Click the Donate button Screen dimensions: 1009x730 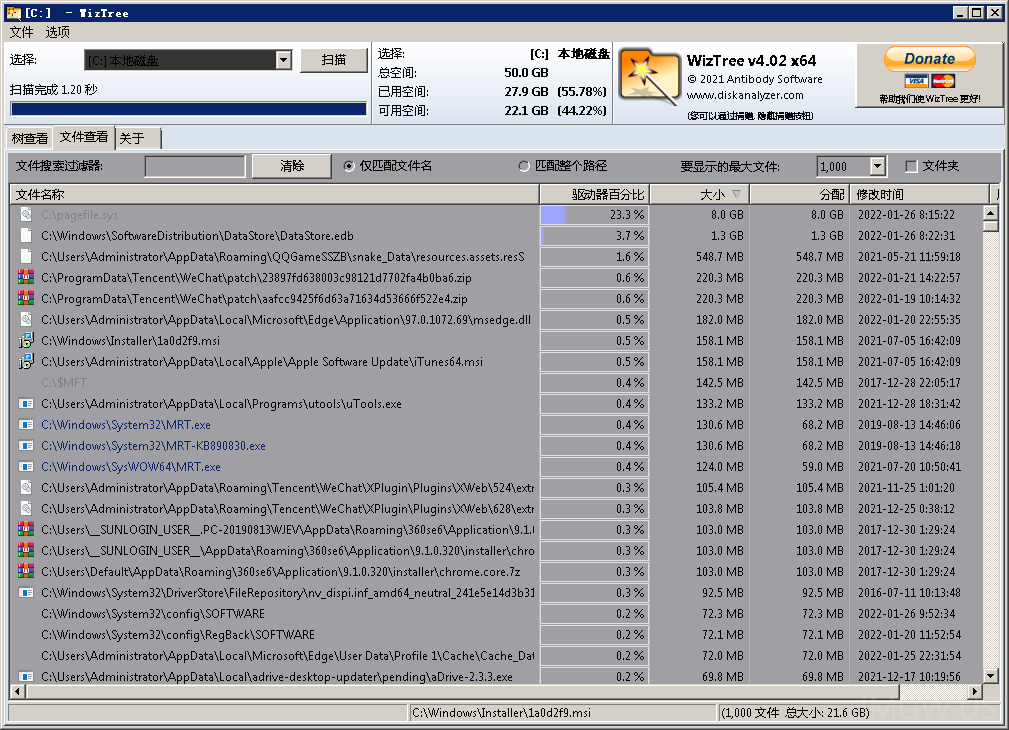tap(929, 59)
